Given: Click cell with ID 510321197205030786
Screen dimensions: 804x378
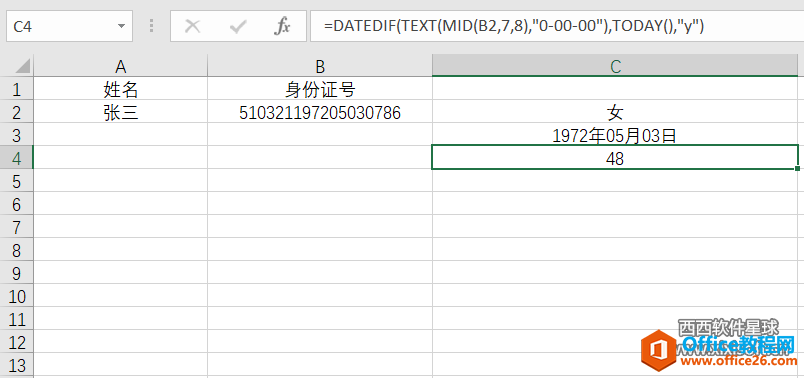Looking at the screenshot, I should (x=320, y=112).
